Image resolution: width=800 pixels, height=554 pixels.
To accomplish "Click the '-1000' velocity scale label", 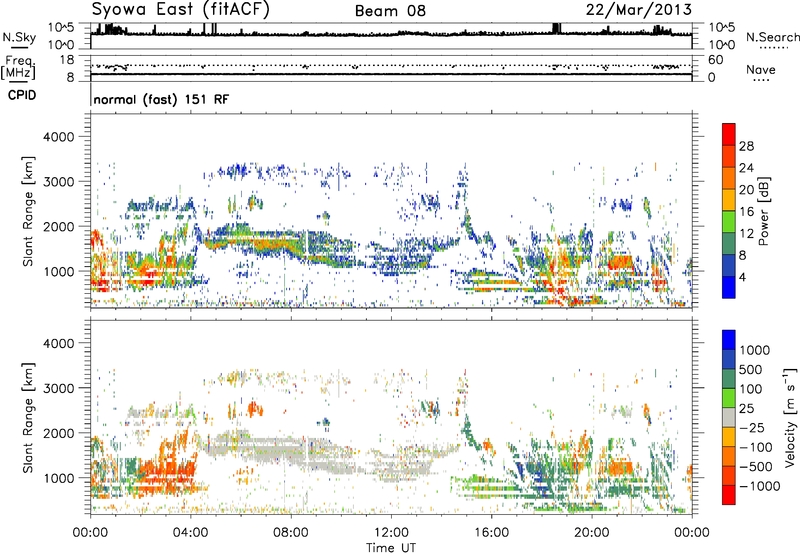I will (759, 486).
